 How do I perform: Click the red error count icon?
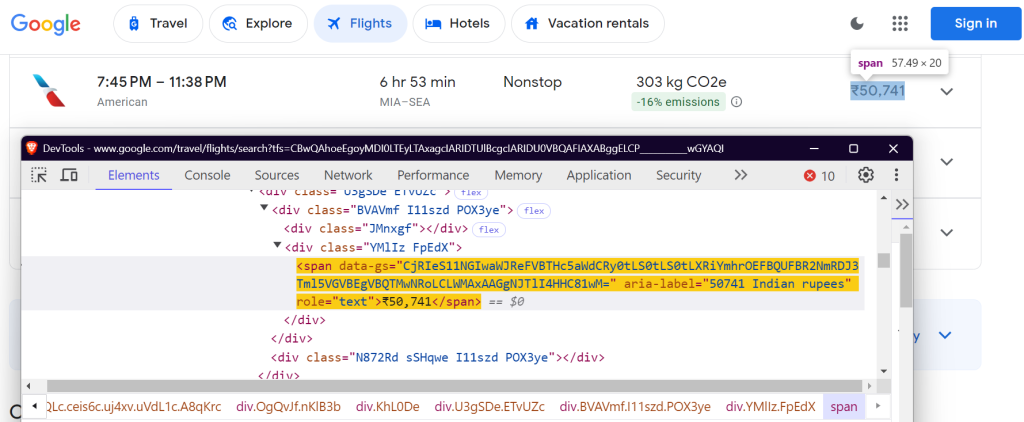click(810, 176)
